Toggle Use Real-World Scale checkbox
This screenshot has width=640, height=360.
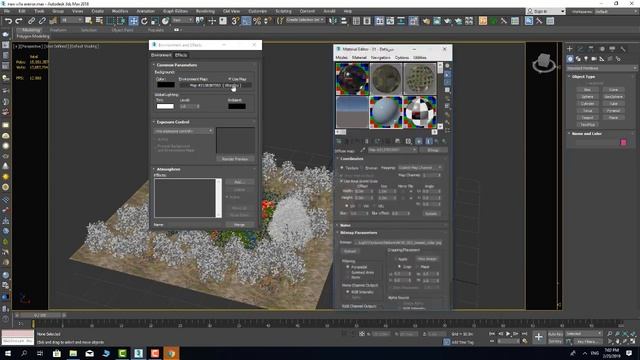342,181
